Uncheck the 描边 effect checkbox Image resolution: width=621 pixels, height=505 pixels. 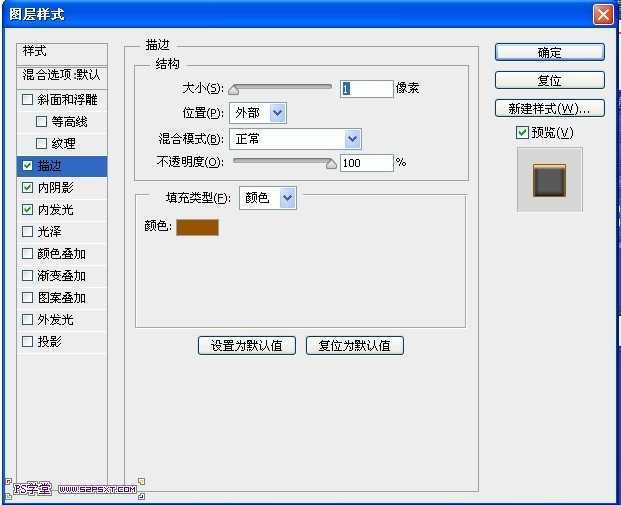(27, 166)
